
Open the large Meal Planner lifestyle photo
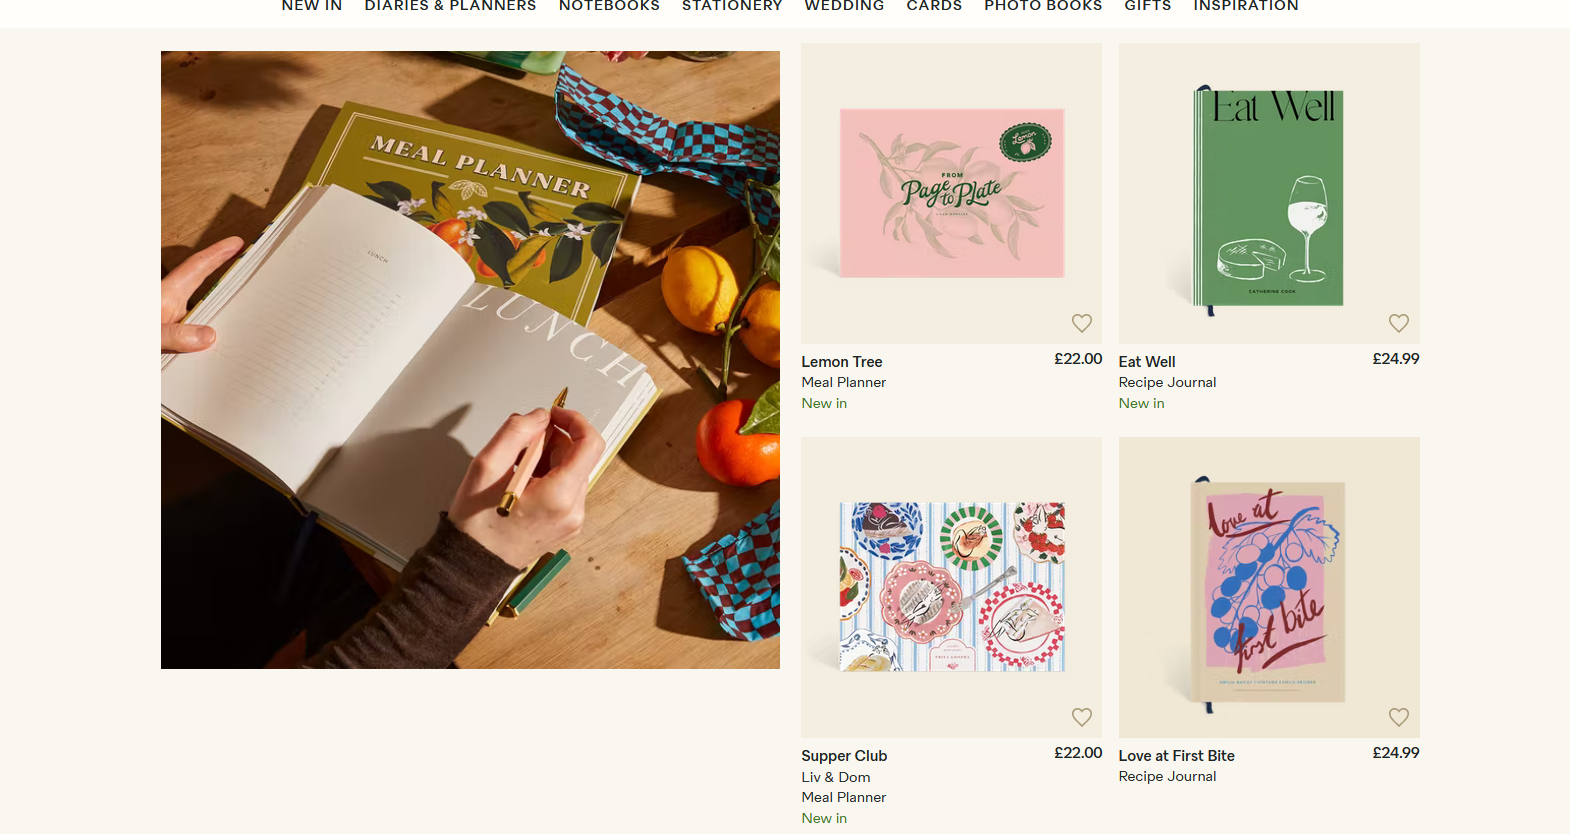470,360
